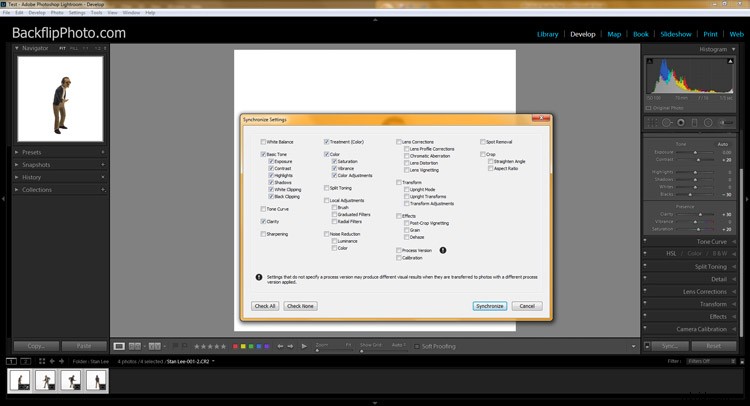The image size is (750, 406).
Task: Click the Process Version warning icon
Action: pyautogui.click(x=443, y=250)
